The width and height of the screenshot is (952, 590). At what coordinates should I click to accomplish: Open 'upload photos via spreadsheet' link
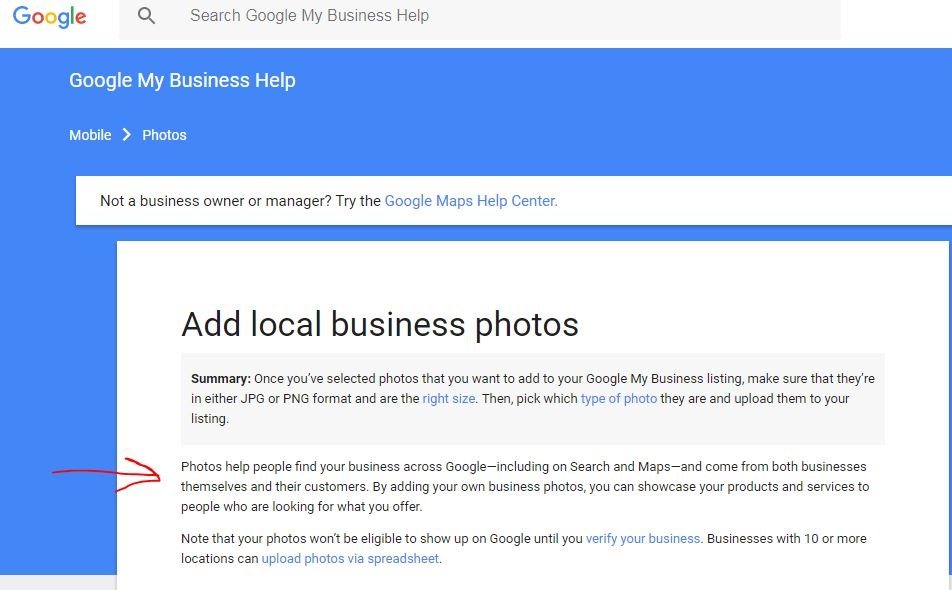[350, 558]
